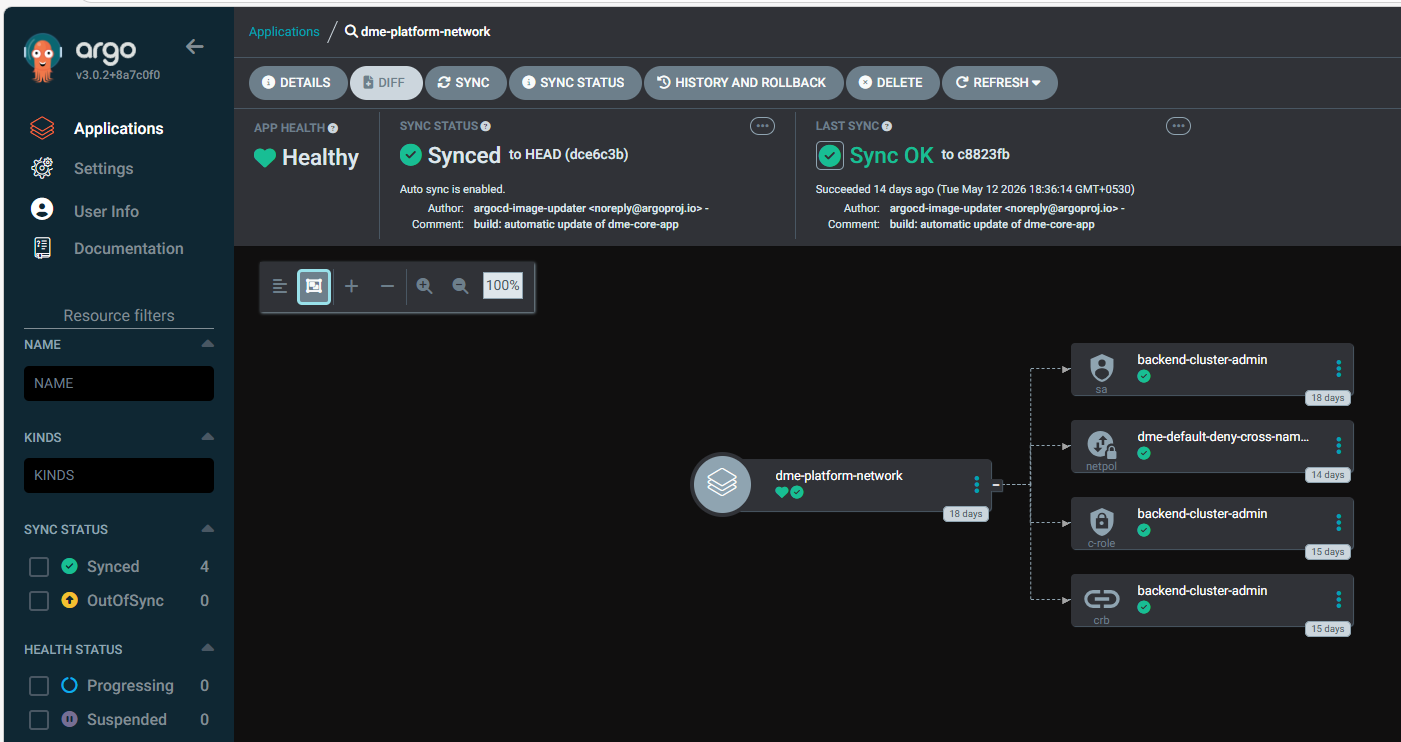Select the network view icon
Viewport: 1401px width, 742px height.
(x=314, y=286)
